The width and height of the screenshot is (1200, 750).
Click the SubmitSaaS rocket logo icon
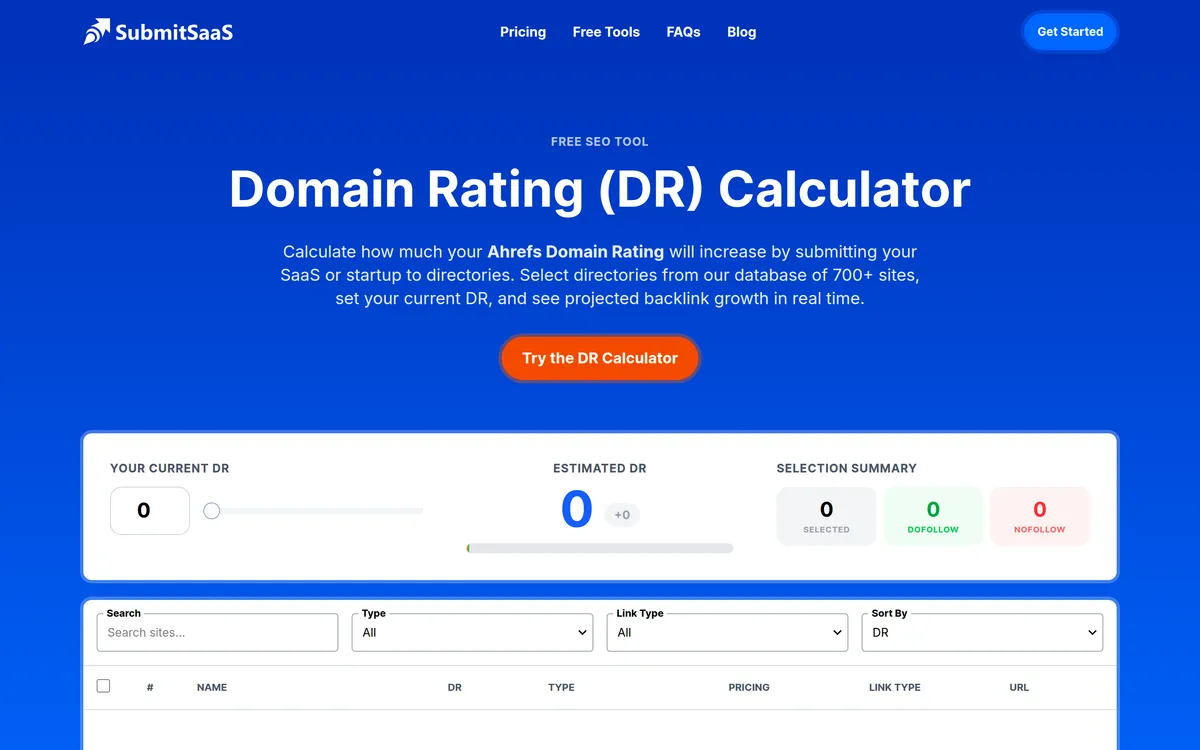pyautogui.click(x=95, y=30)
